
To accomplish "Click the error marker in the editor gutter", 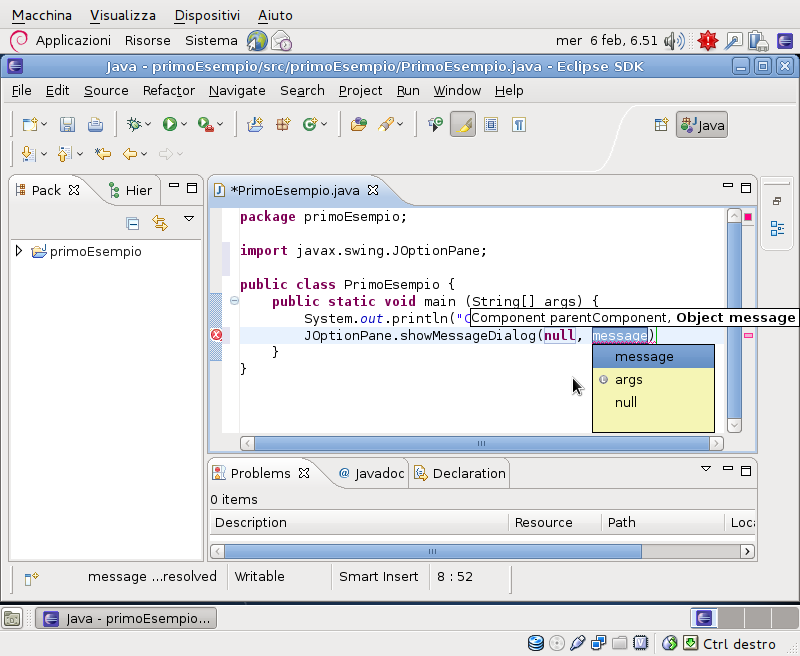I will tap(217, 335).
